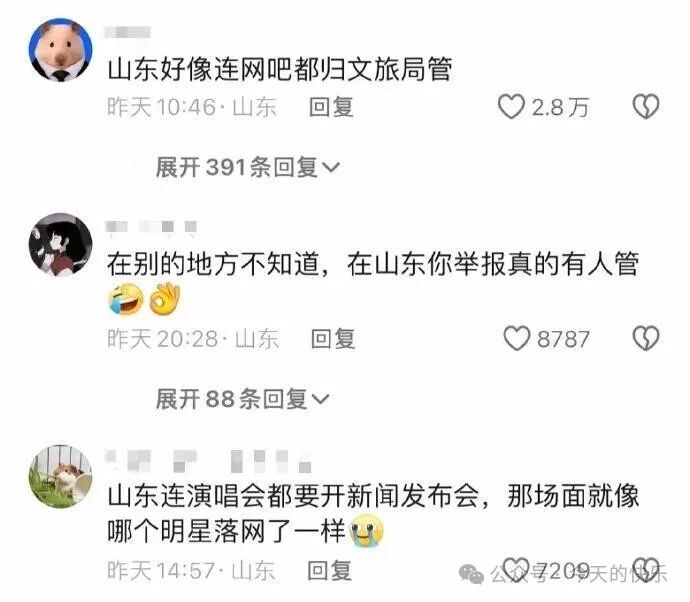Image resolution: width=690 pixels, height=602 pixels.
Task: Expand the 88 replies
Action: (x=242, y=399)
